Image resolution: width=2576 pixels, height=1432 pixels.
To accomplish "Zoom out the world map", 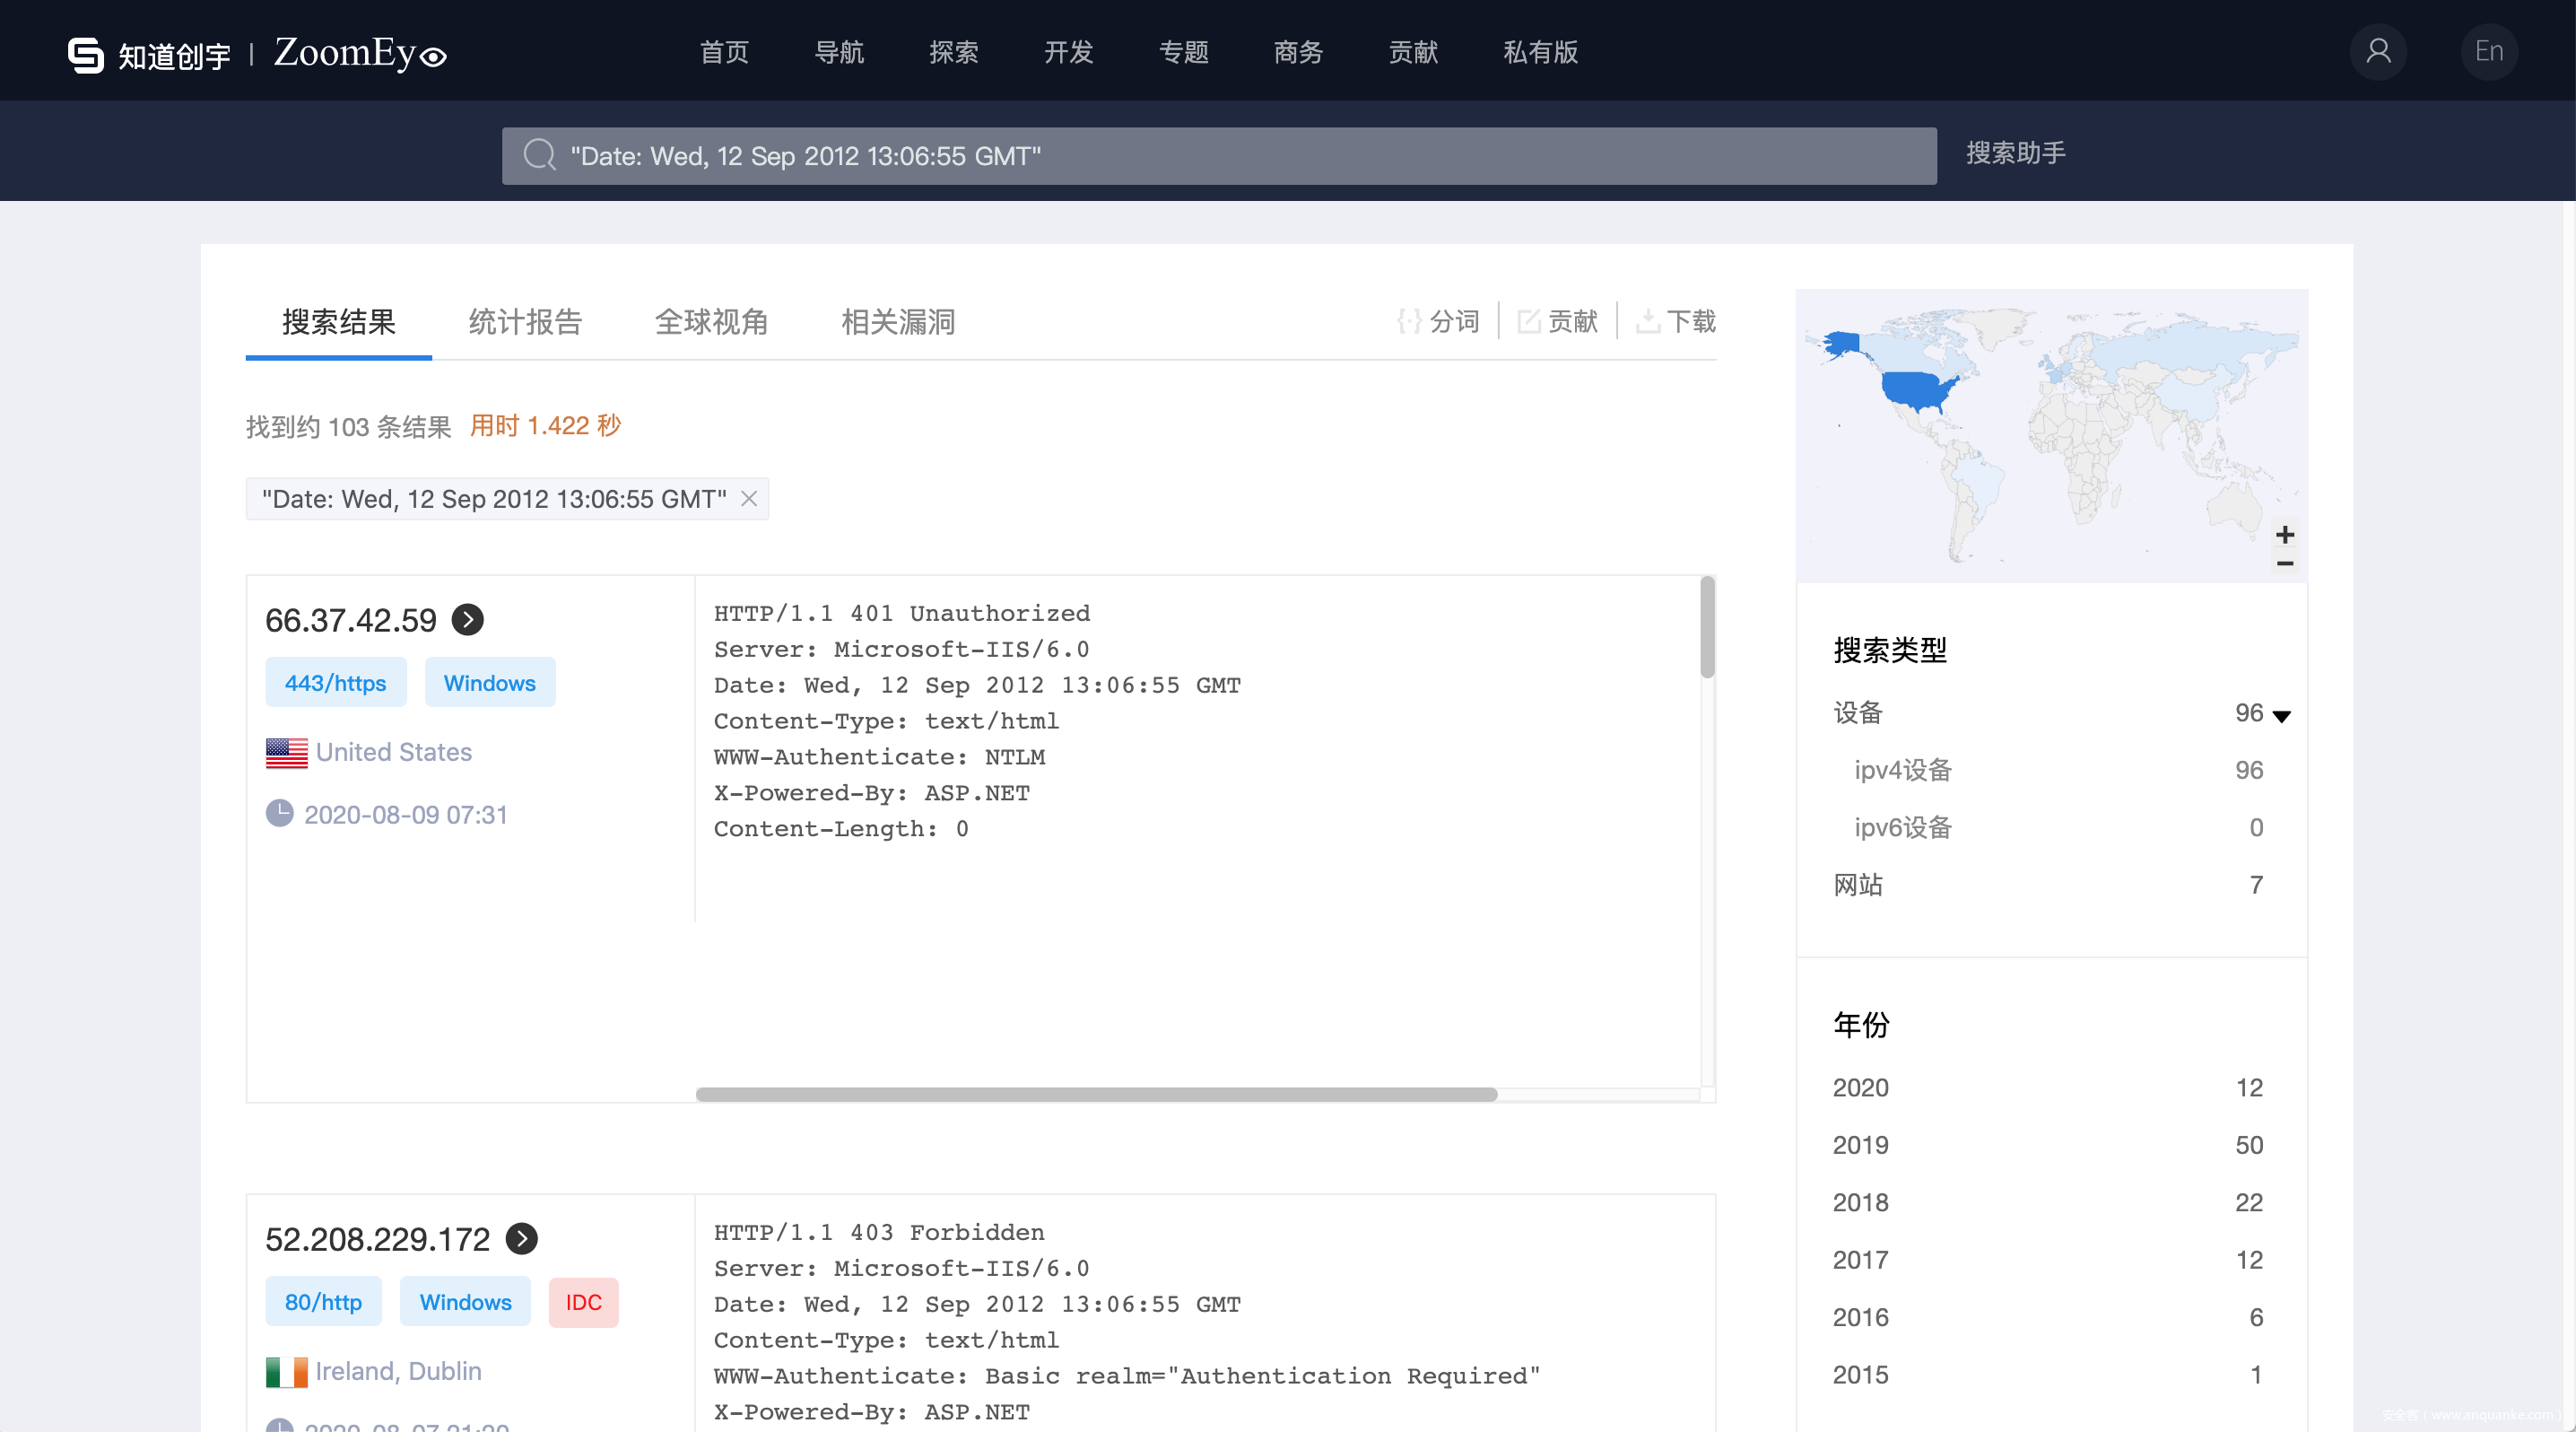I will tap(2285, 563).
